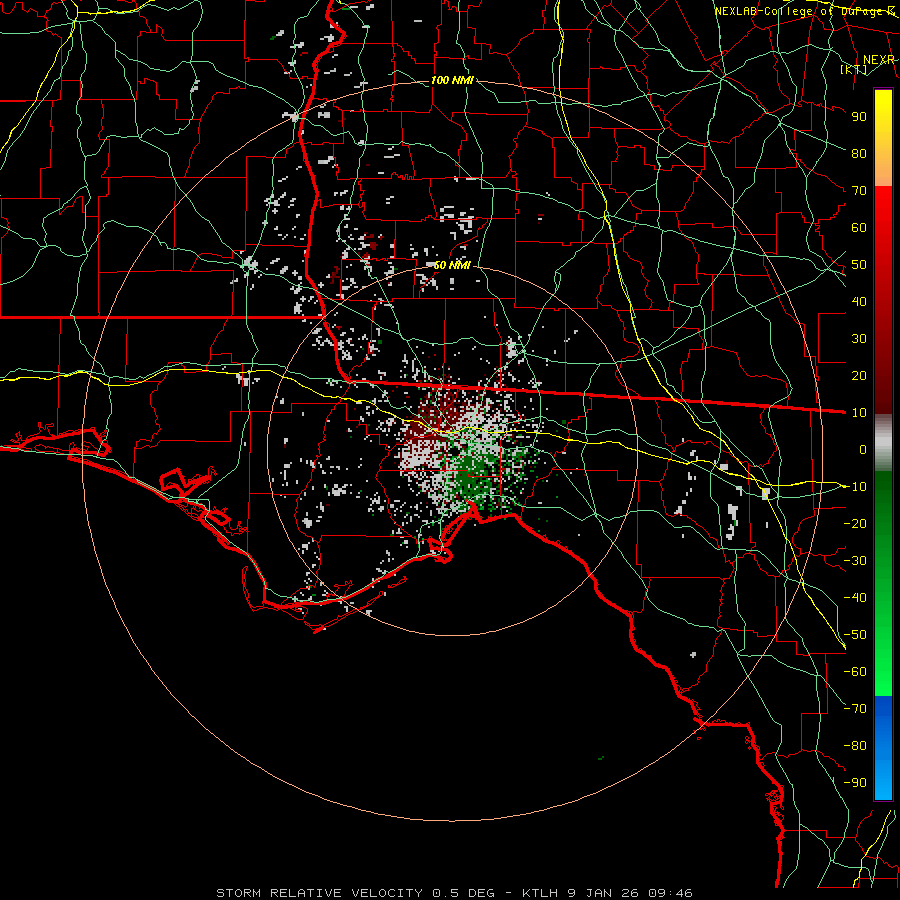Click the -40 value on velocity scale
Image resolution: width=900 pixels, height=900 pixels.
click(855, 598)
